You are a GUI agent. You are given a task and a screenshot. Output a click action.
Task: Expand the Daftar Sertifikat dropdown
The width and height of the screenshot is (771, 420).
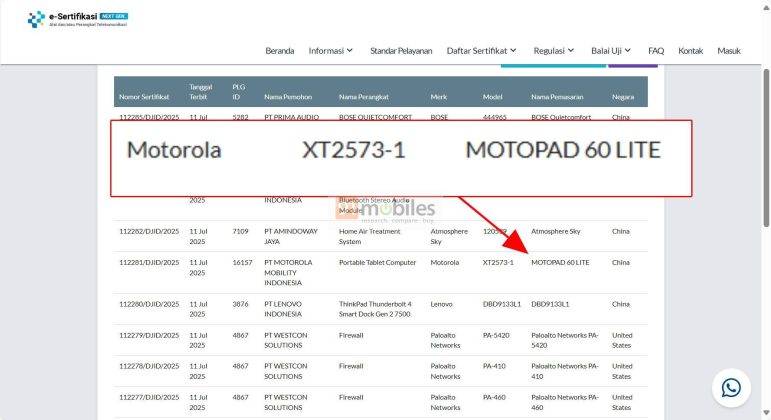[x=481, y=51]
